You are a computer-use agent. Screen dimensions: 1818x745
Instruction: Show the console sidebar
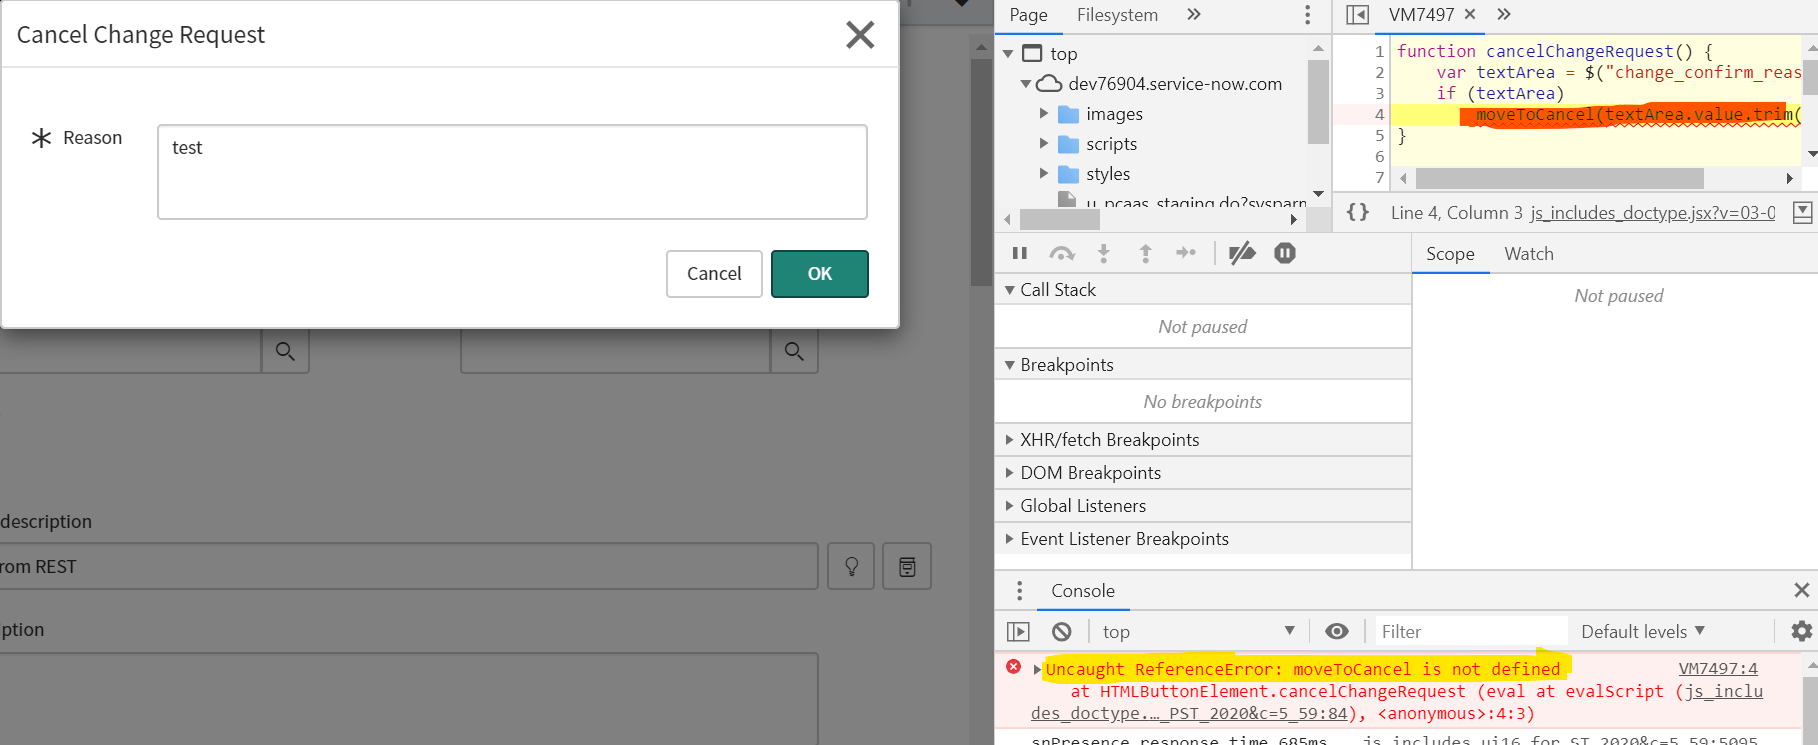point(1018,631)
